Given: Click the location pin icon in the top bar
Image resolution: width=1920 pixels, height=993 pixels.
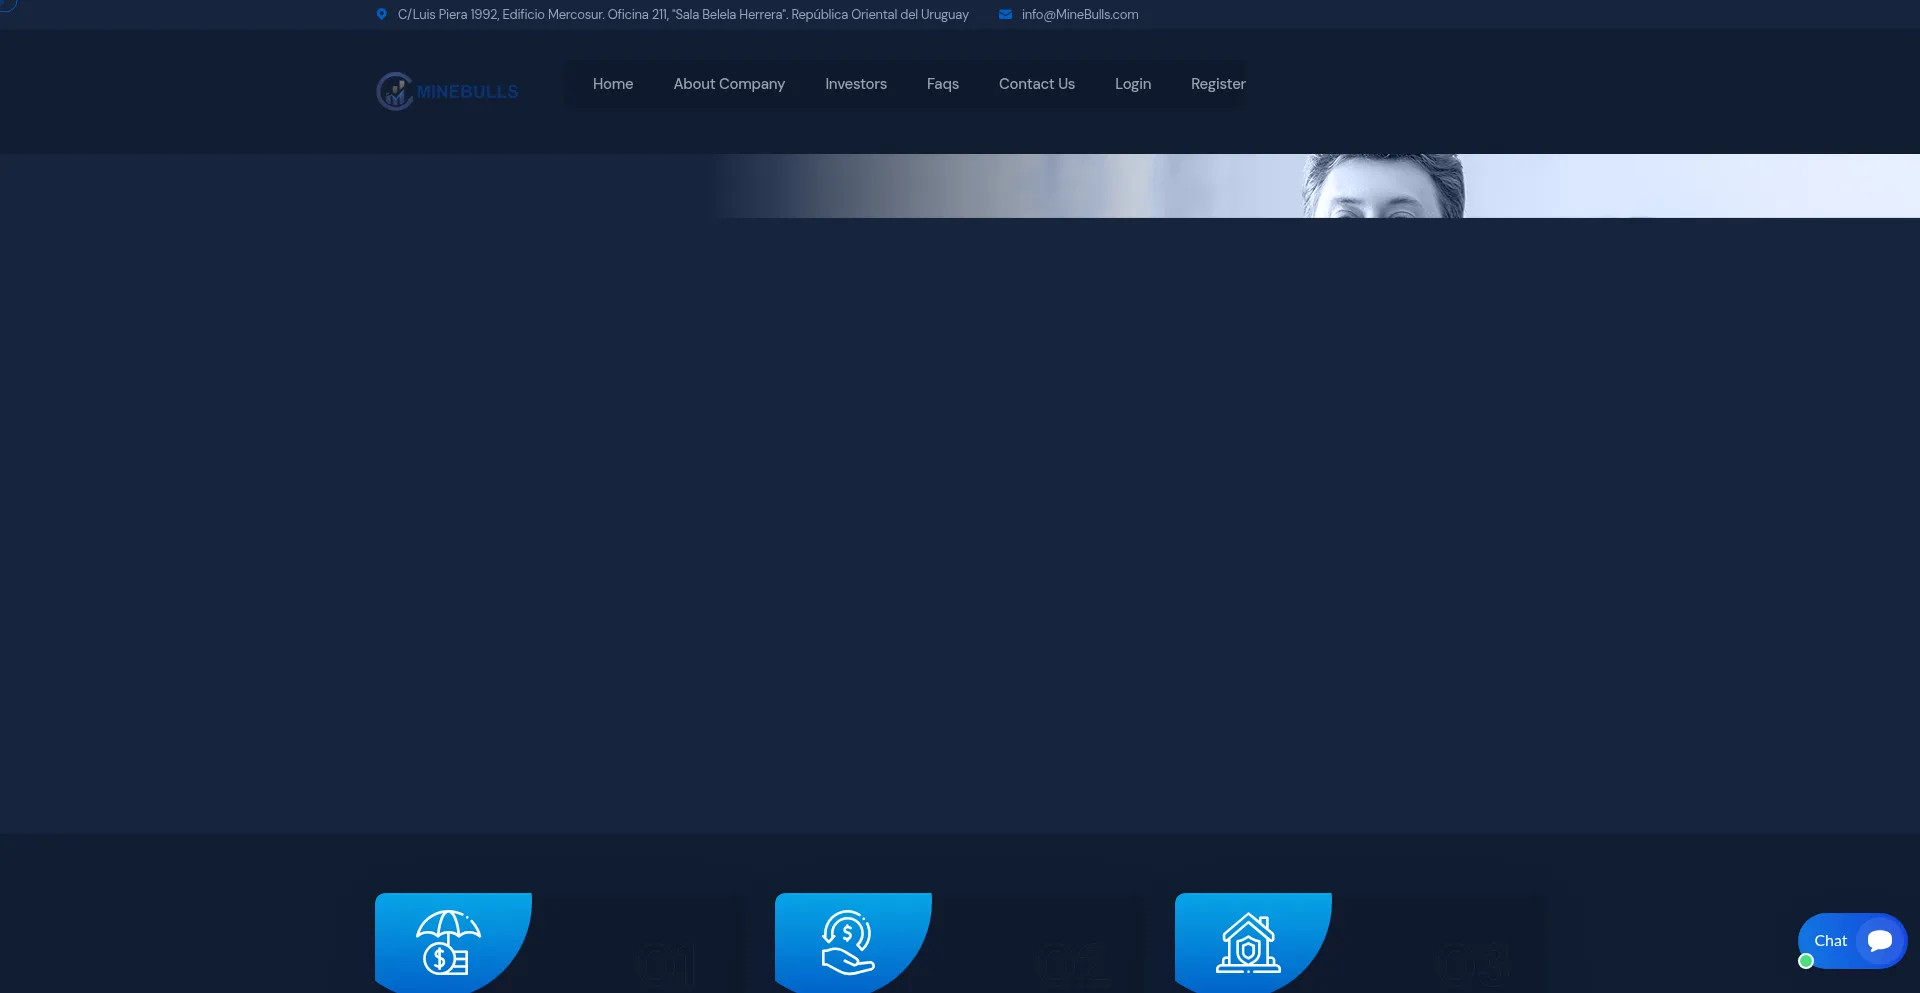Looking at the screenshot, I should point(381,14).
